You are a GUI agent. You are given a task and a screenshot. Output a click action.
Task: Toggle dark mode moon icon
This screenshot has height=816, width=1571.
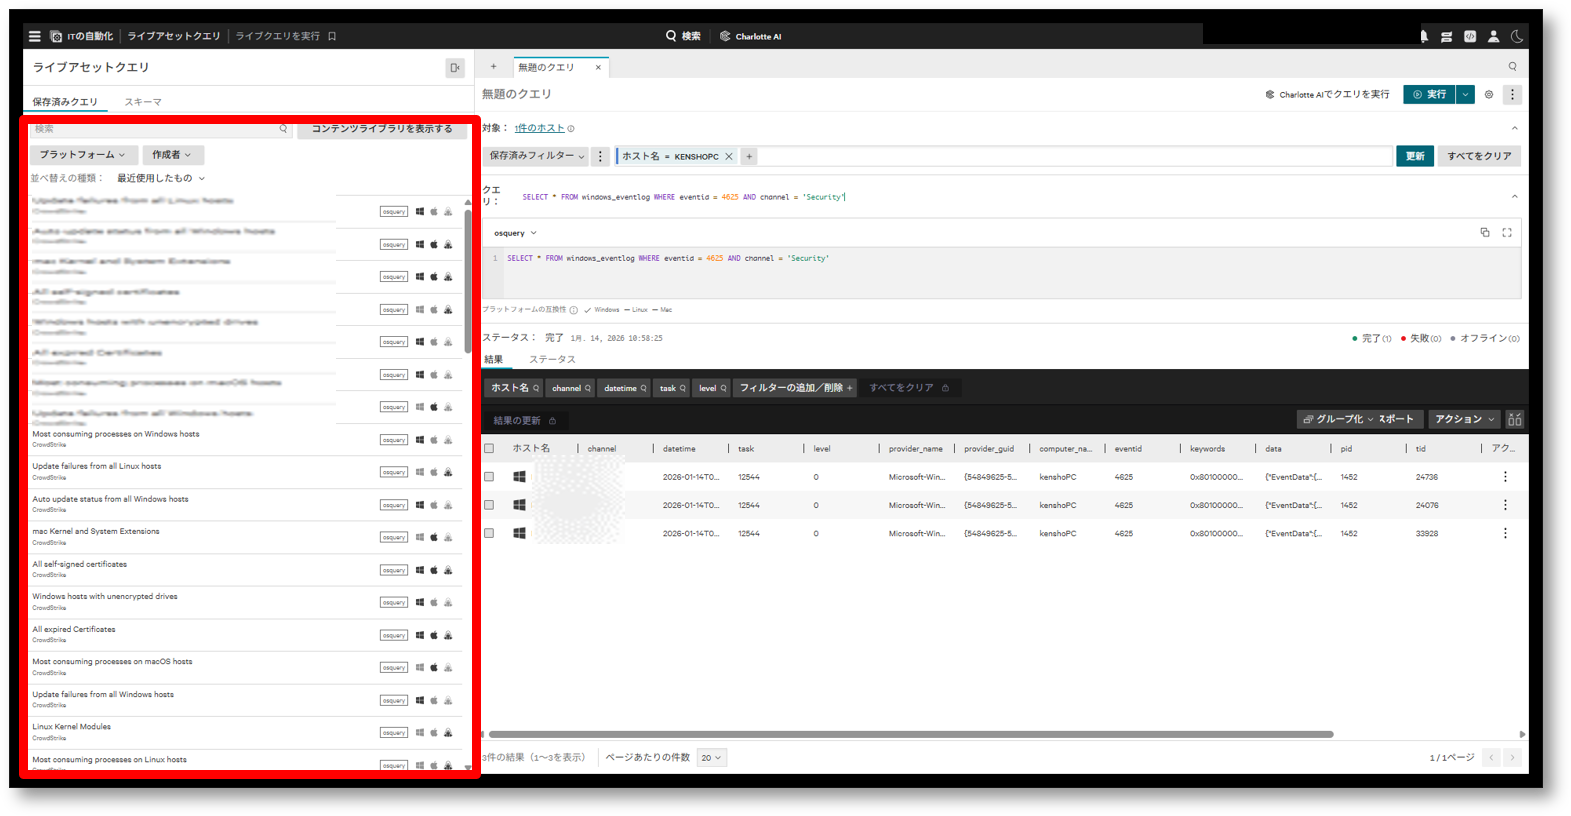(x=1517, y=36)
